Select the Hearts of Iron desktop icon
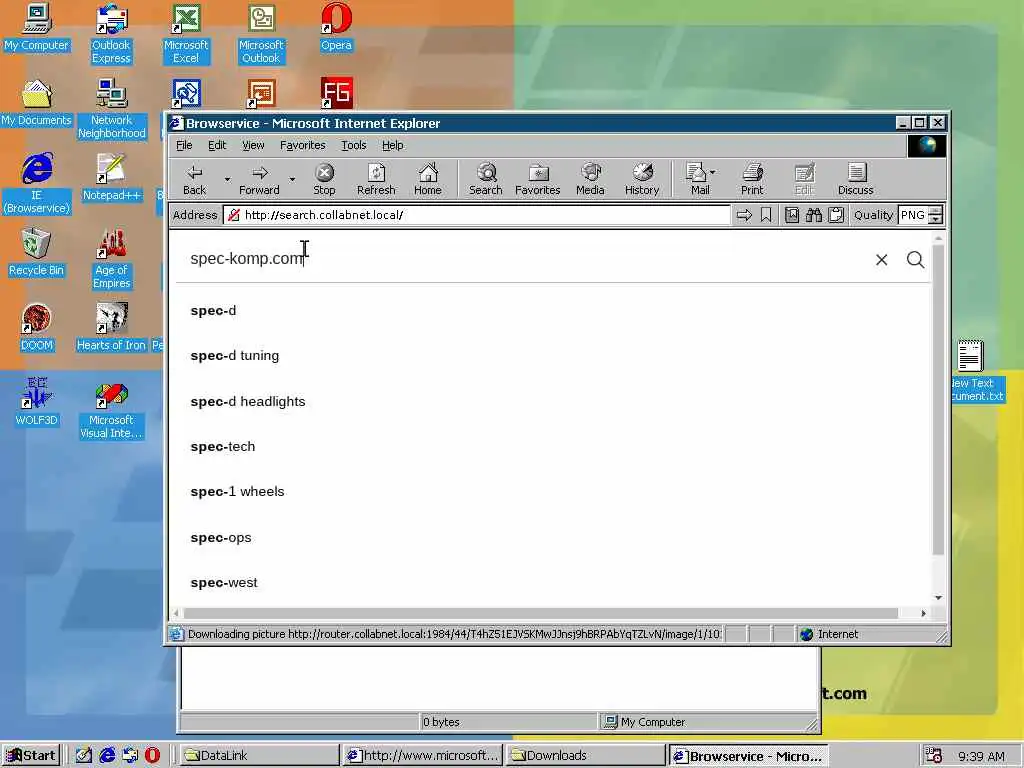 [x=111, y=328]
